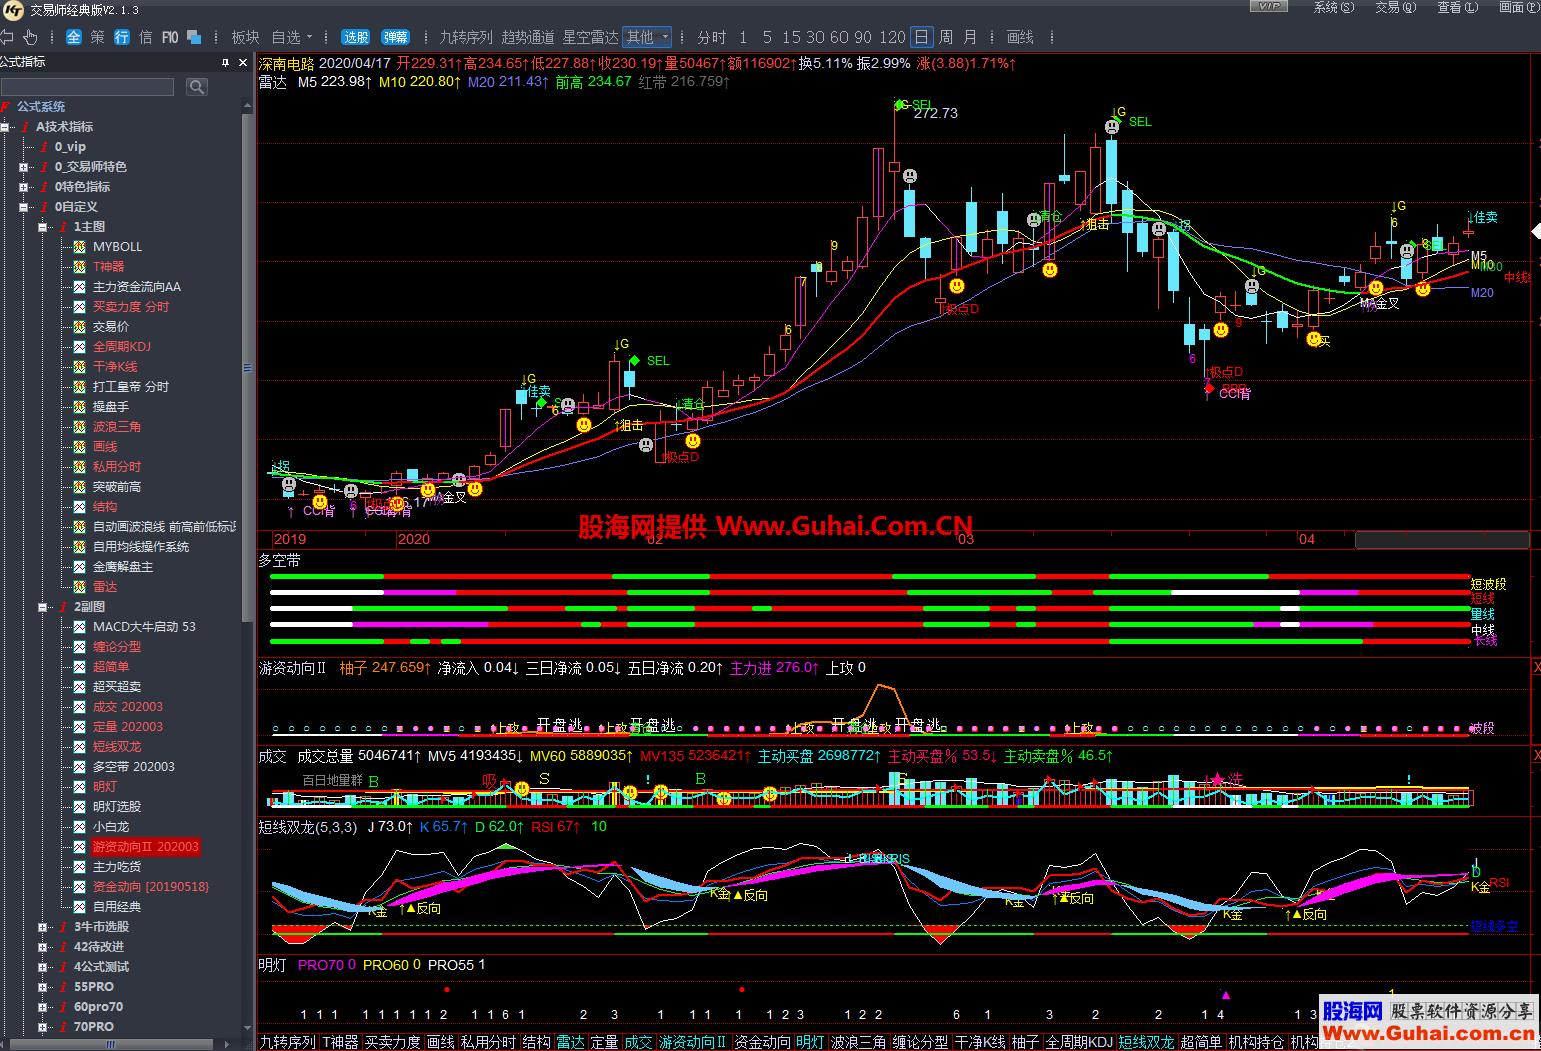Viewport: 1541px width, 1051px height.
Task: Click the blue 全 toolbar icon
Action: [74, 37]
